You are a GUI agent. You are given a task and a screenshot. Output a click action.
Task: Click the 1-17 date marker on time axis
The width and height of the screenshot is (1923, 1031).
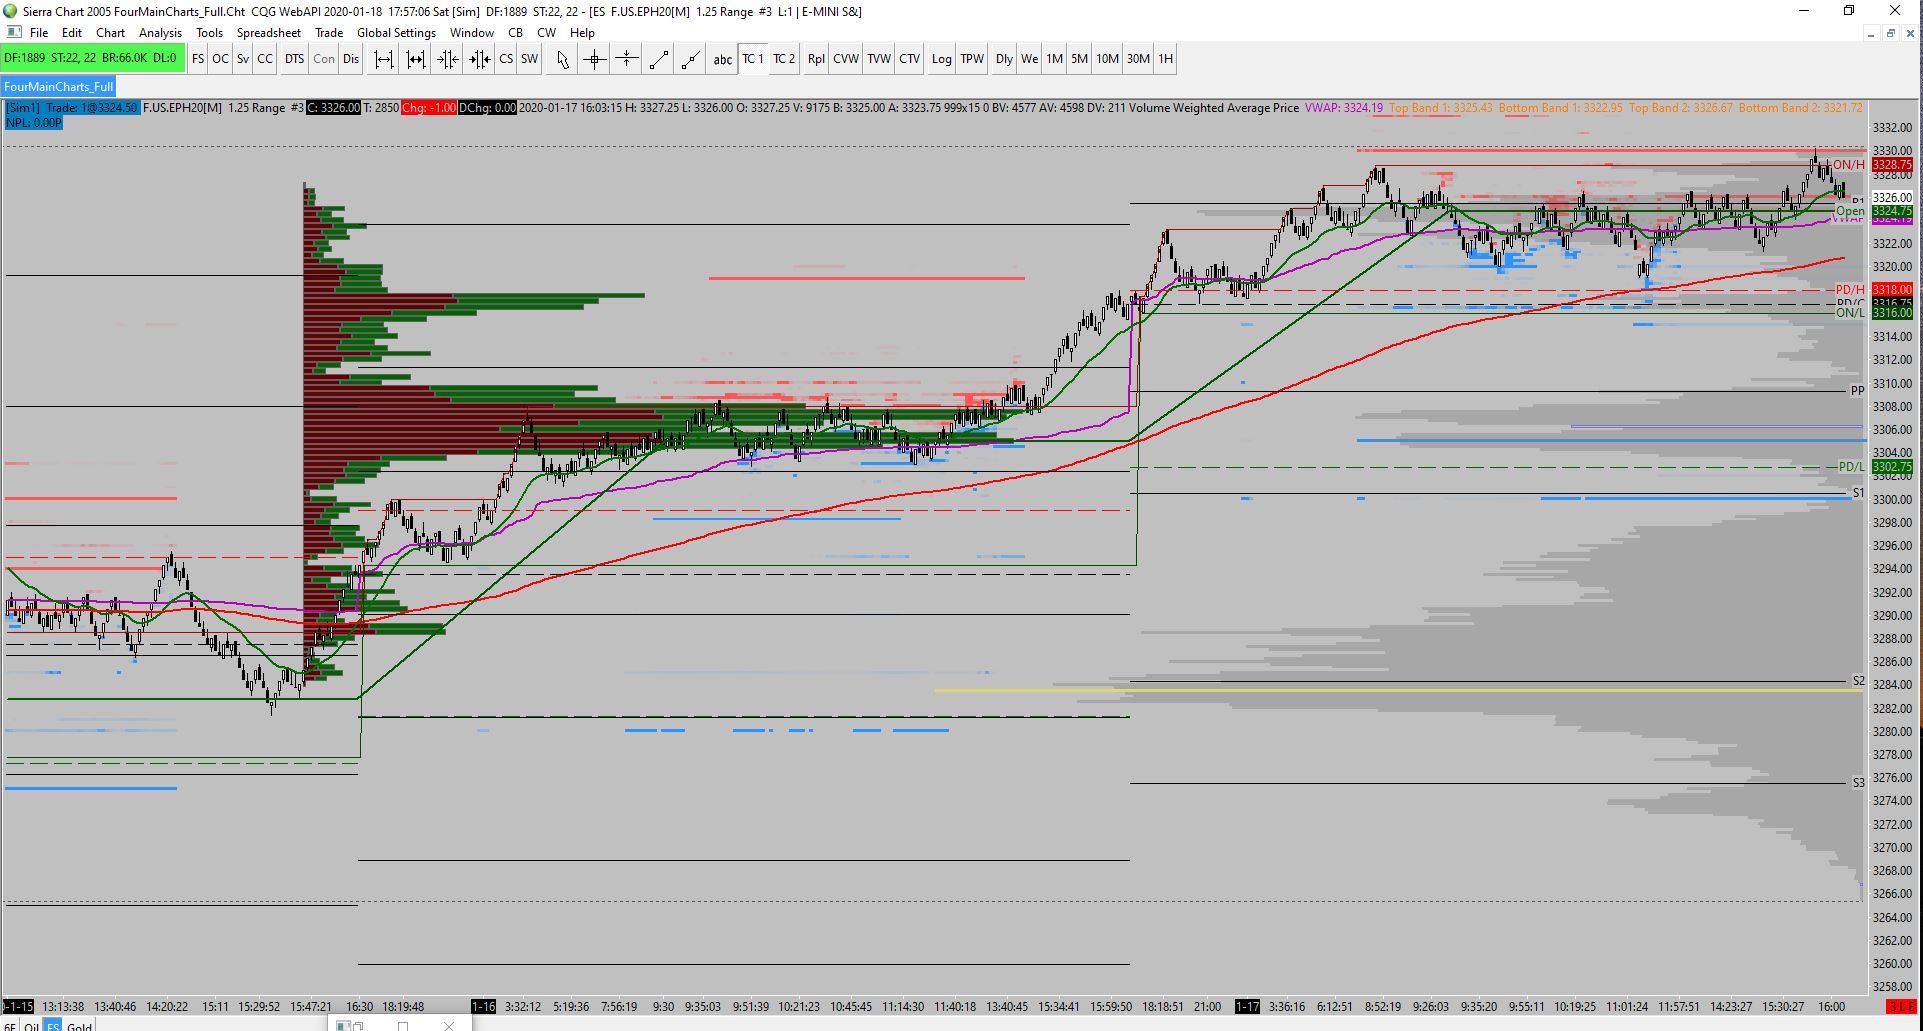[1248, 1006]
